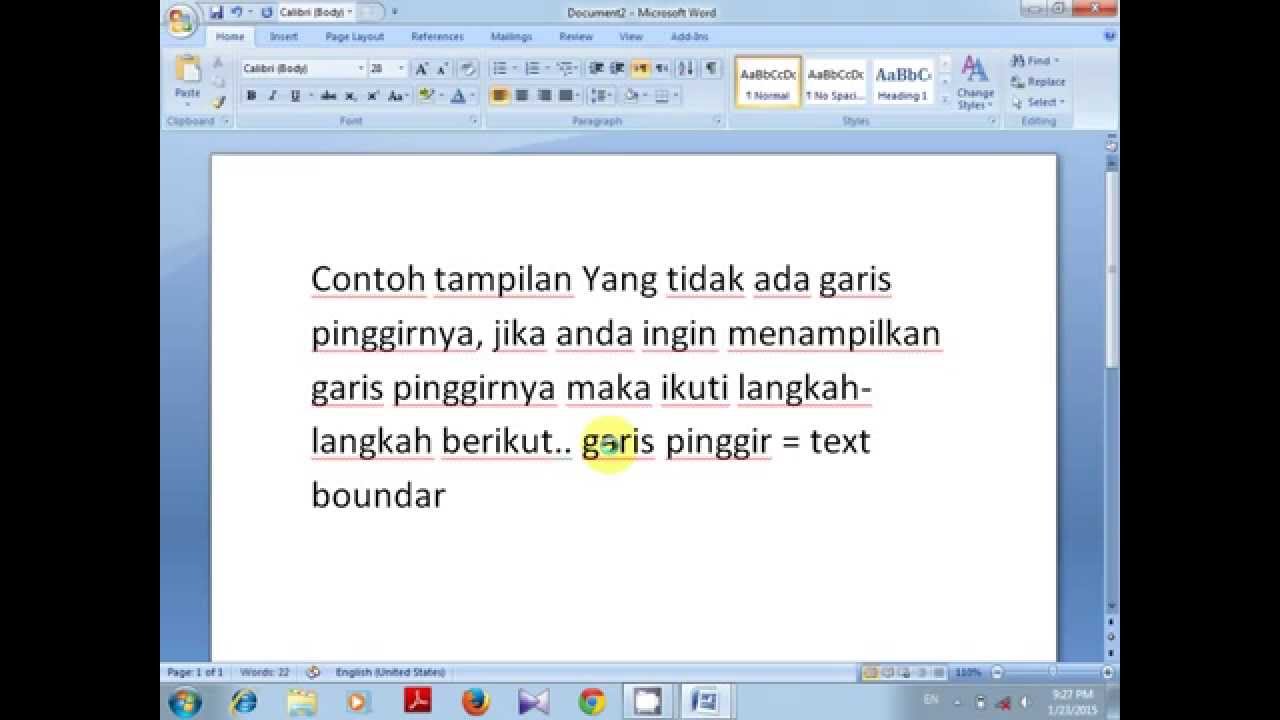Click the vertical scrollbar thumb
The image size is (1280, 720).
point(1111,270)
